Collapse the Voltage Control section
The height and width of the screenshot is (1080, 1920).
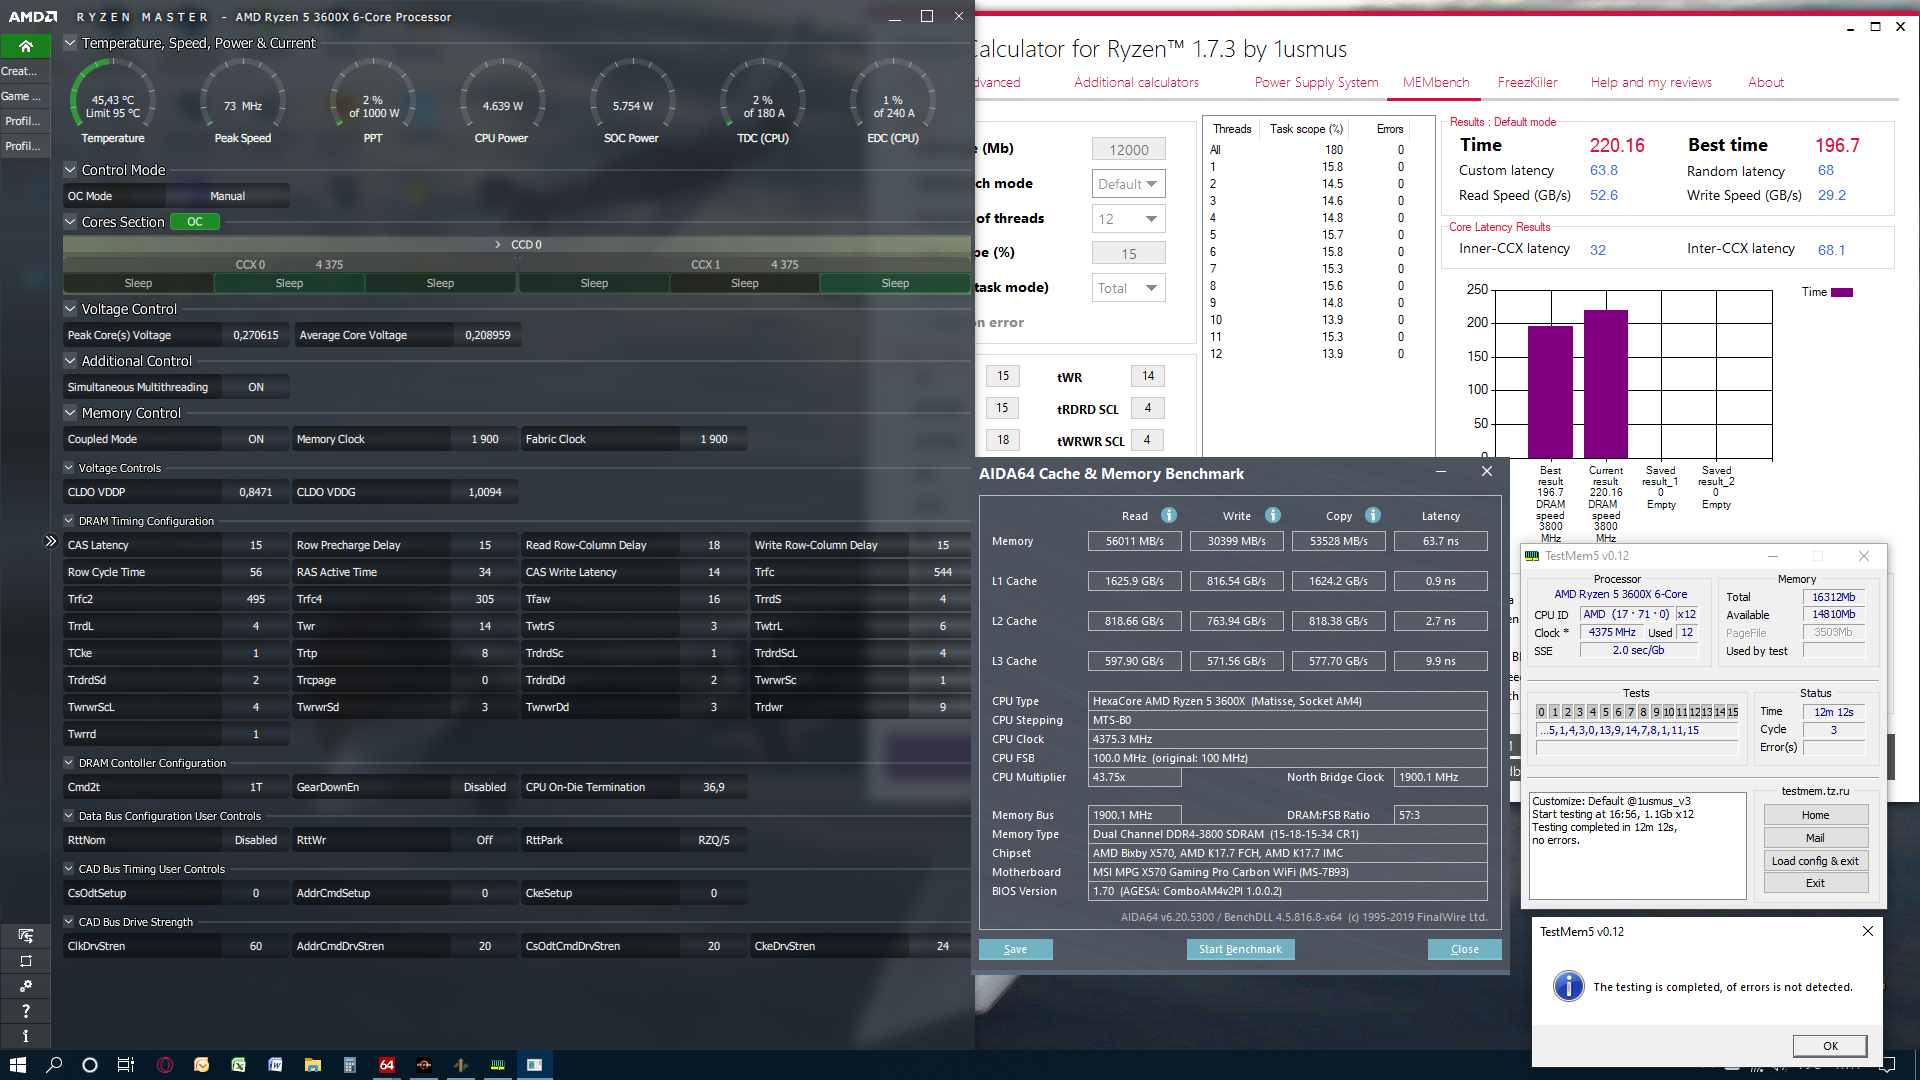[x=70, y=309]
